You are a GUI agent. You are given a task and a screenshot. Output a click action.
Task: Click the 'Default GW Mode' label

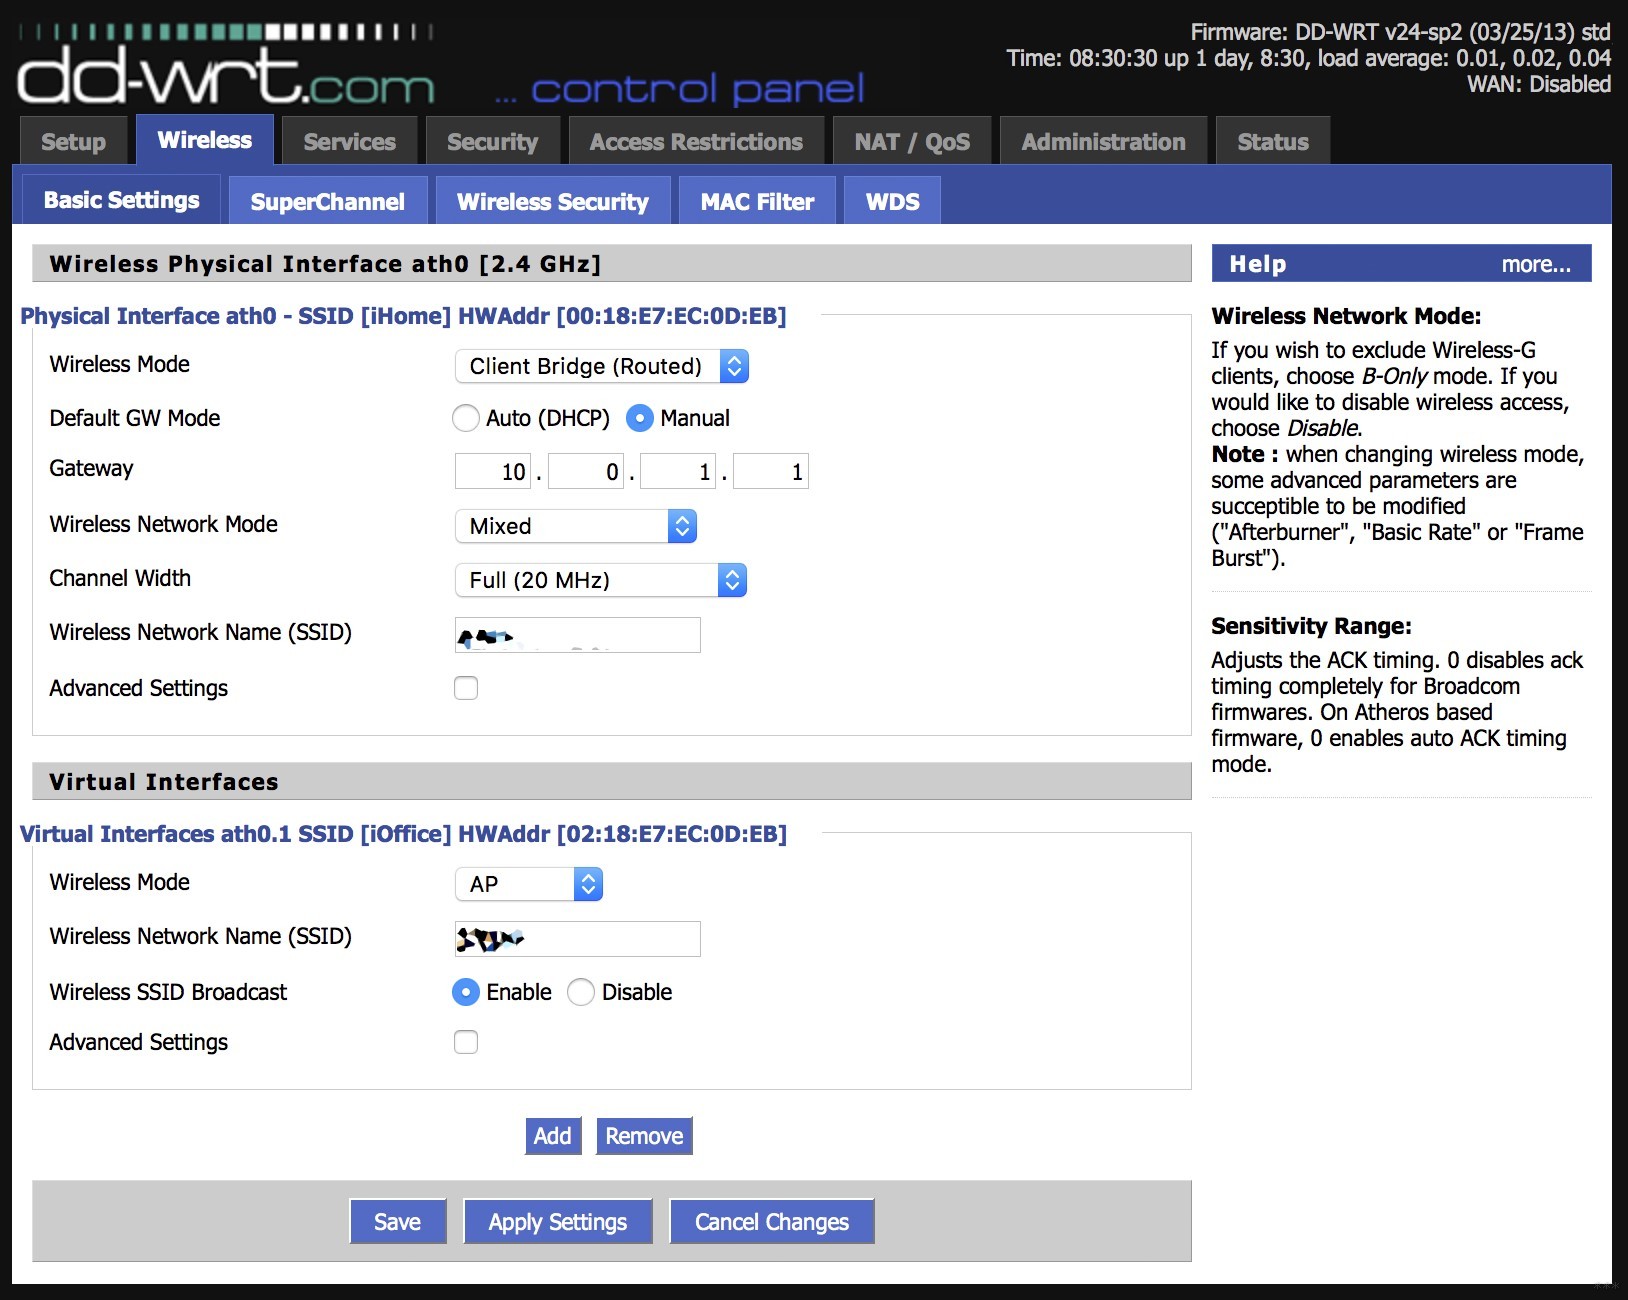pos(135,418)
